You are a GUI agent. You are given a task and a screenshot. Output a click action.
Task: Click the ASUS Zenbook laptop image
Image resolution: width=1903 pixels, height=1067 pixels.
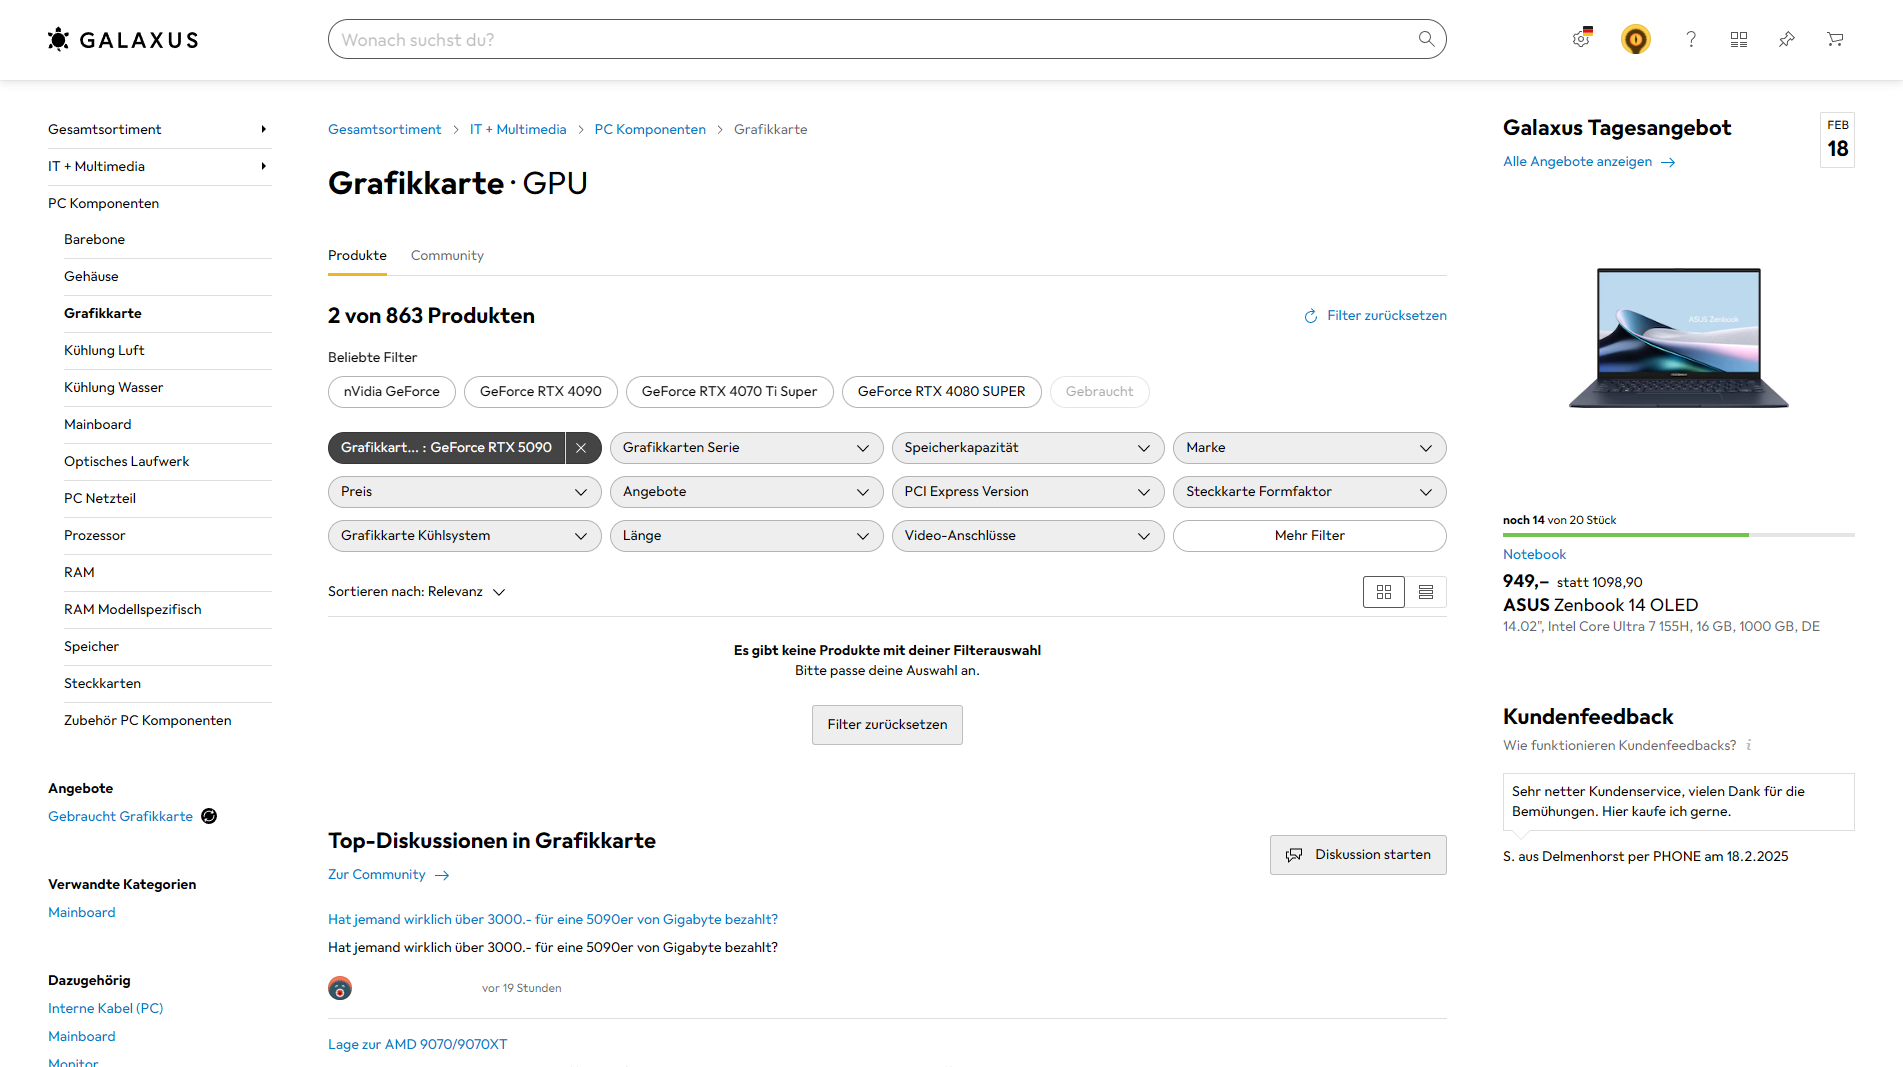[1679, 338]
